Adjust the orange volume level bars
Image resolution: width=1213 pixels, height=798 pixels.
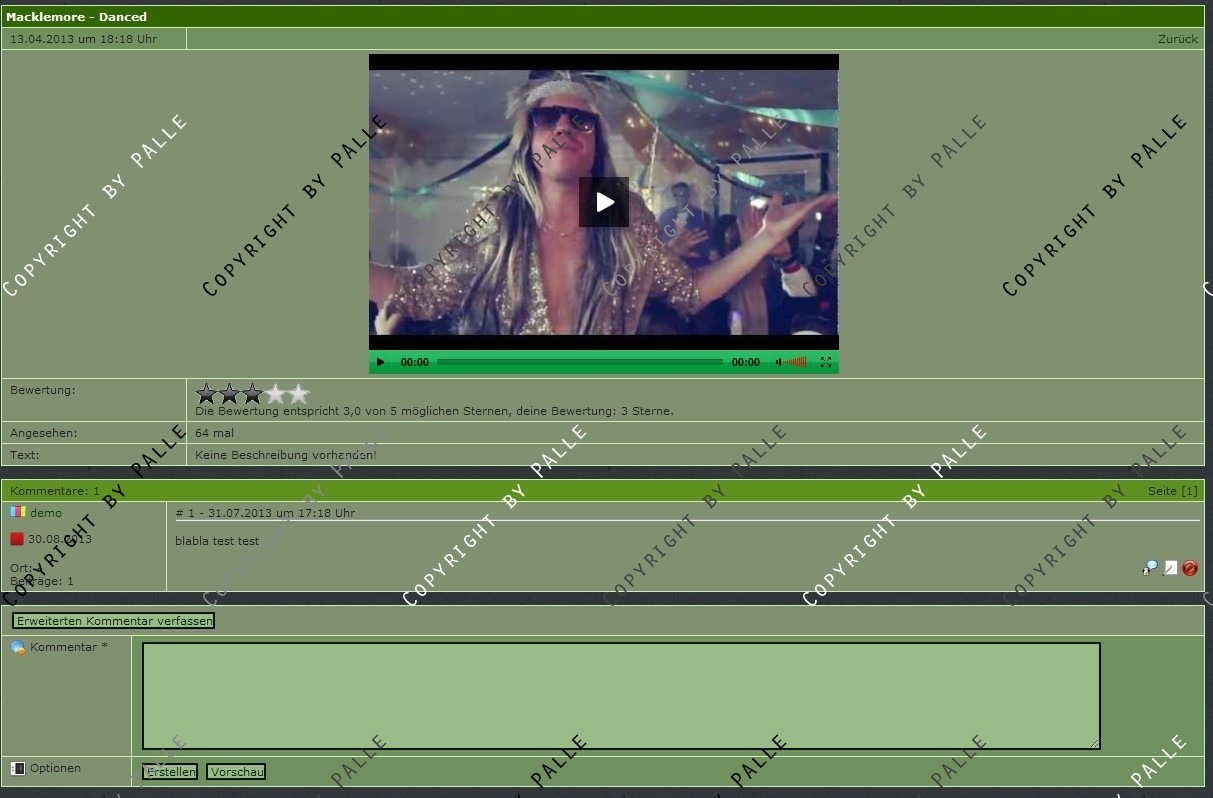(x=796, y=362)
